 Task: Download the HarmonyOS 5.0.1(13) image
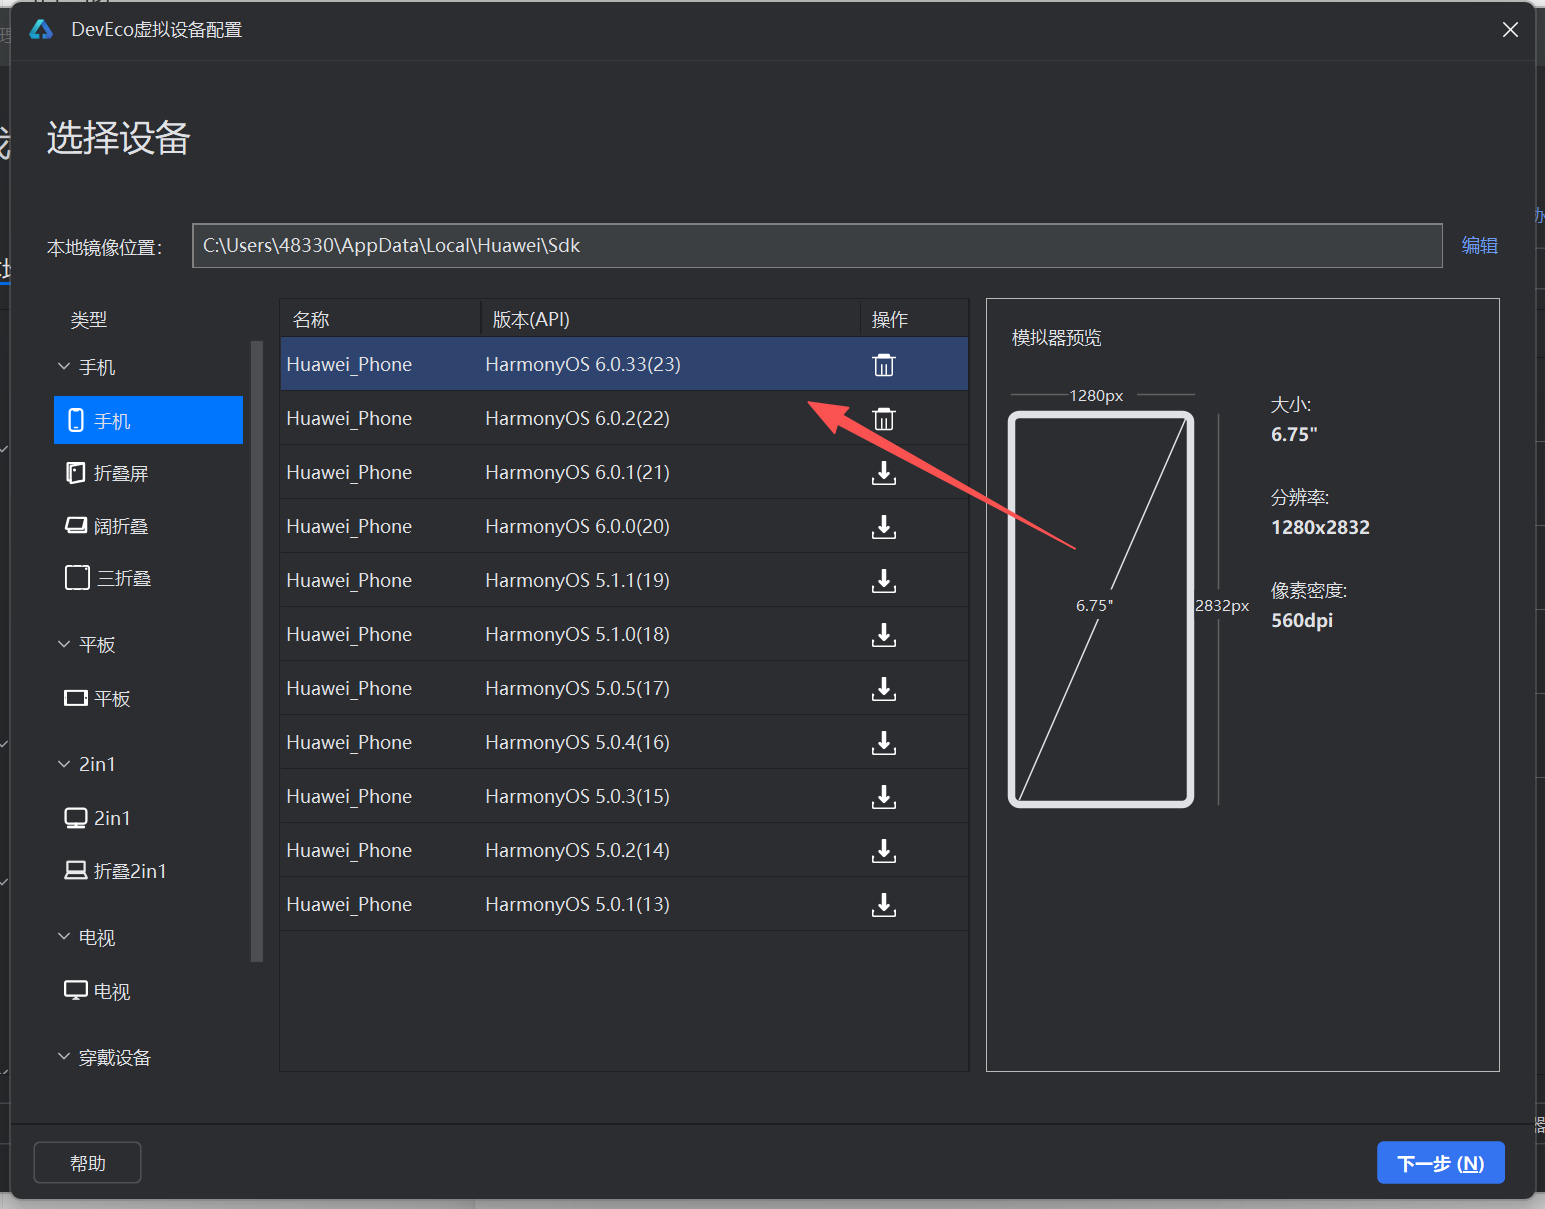(x=884, y=905)
